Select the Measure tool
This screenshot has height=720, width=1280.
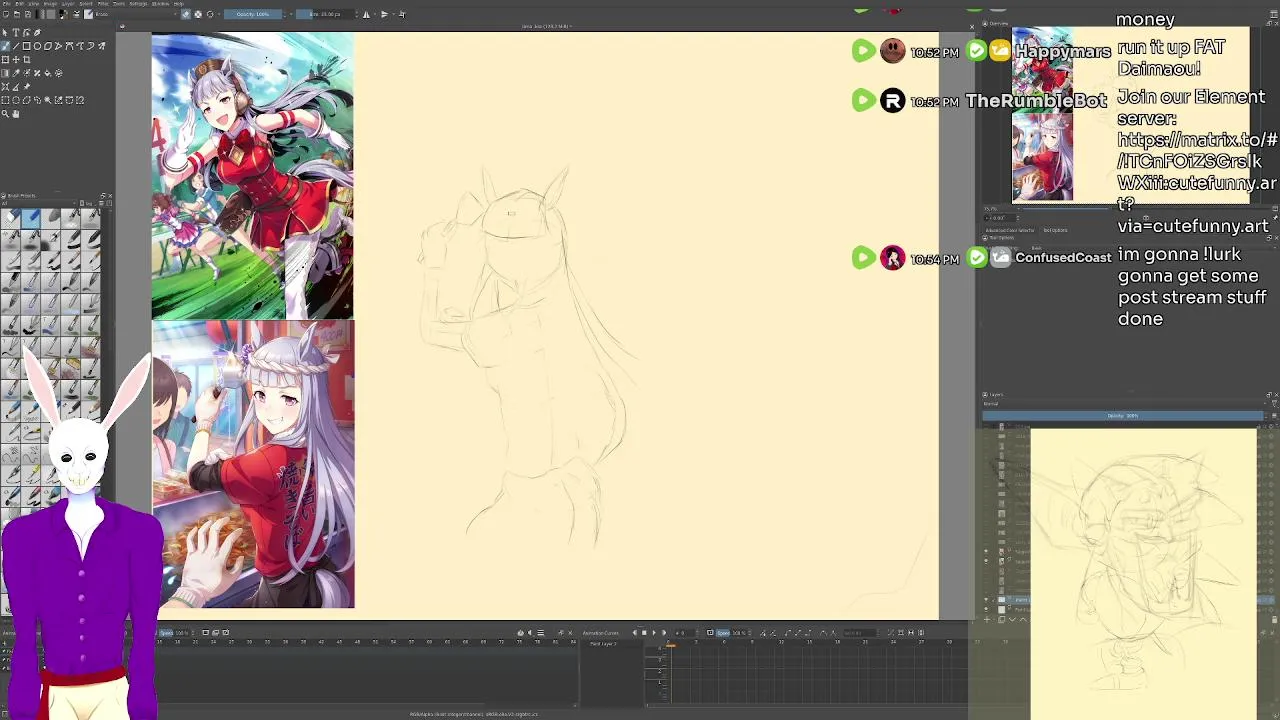(16, 86)
